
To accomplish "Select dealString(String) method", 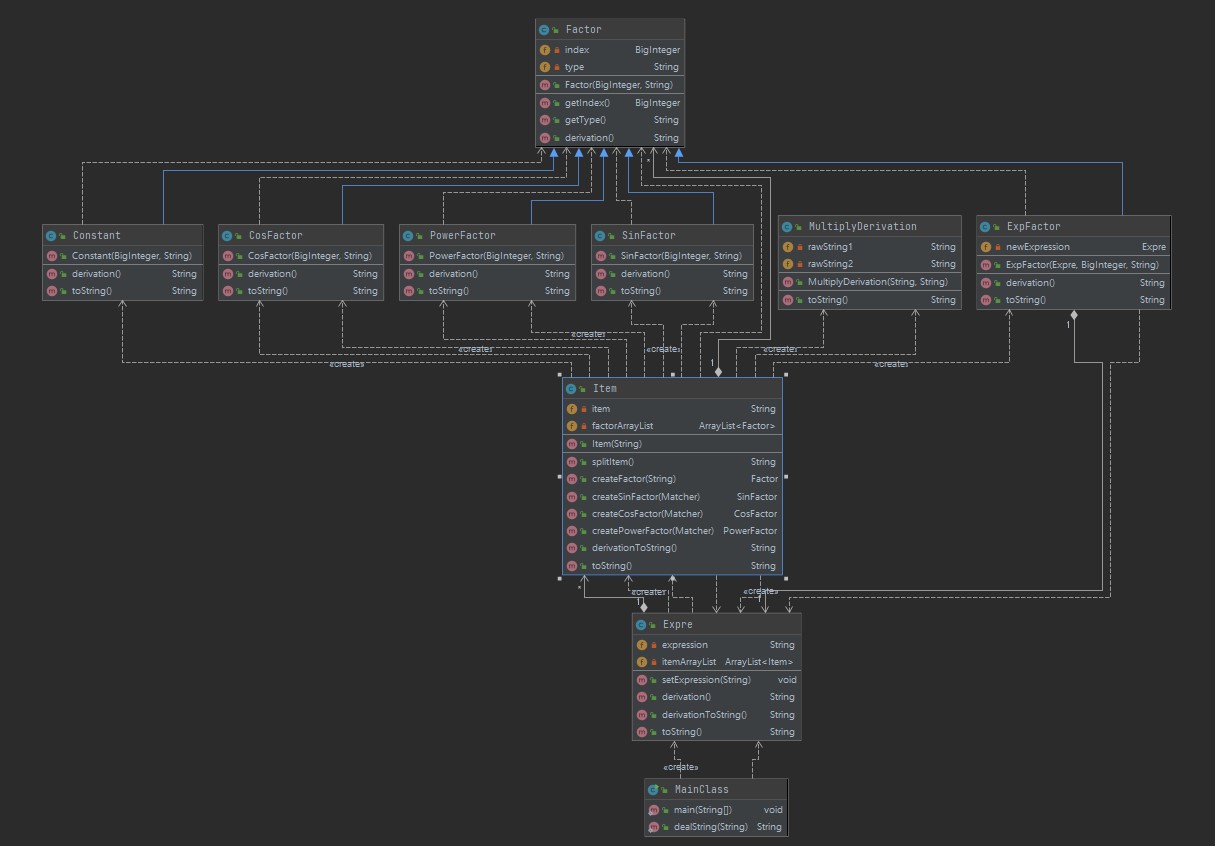I will pyautogui.click(x=716, y=827).
